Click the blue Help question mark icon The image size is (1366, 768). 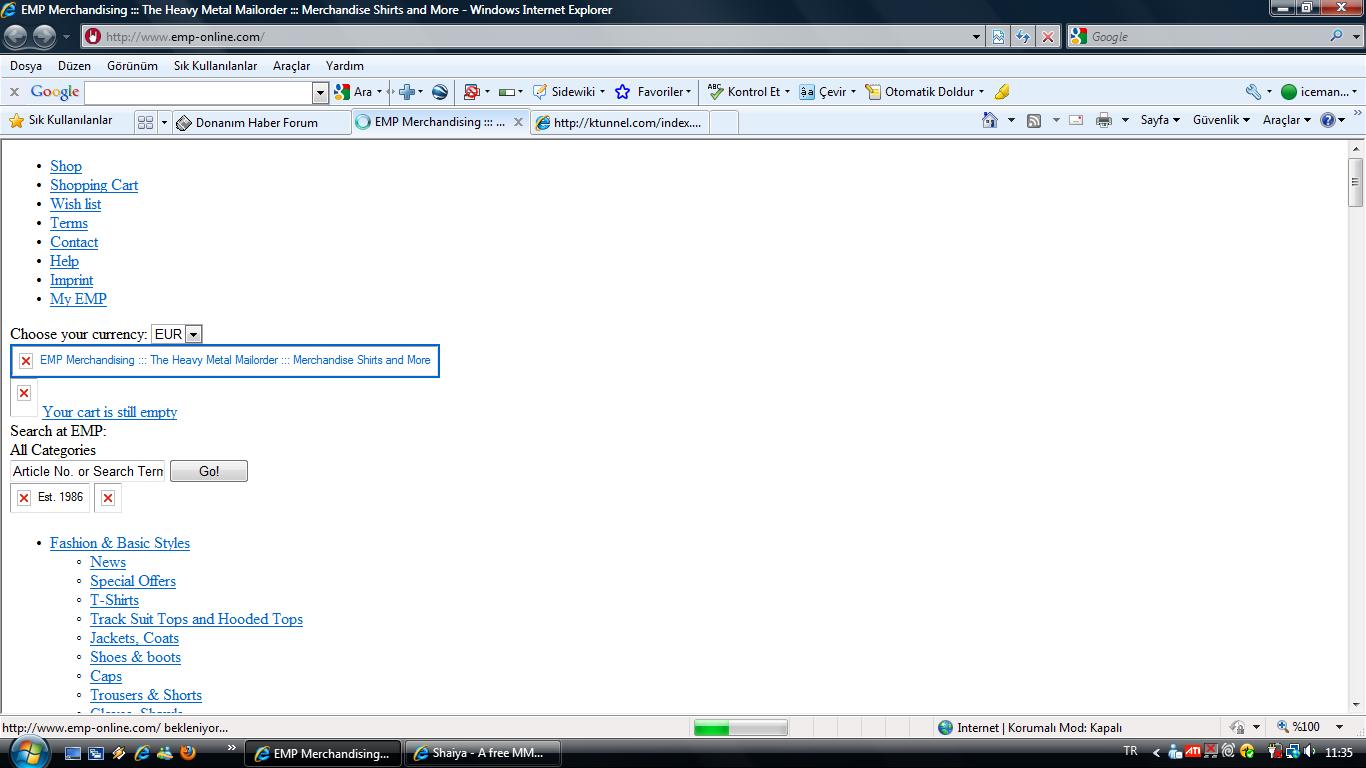tap(1328, 120)
